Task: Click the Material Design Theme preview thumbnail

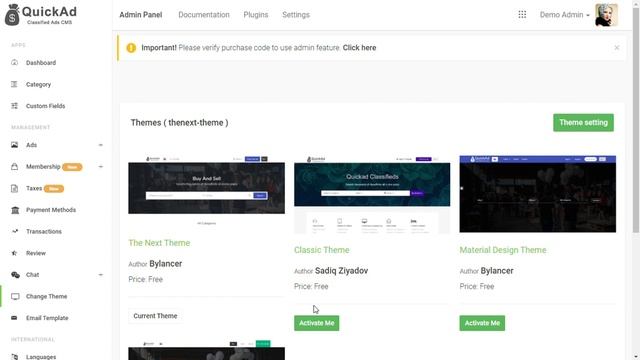Action: [x=538, y=194]
